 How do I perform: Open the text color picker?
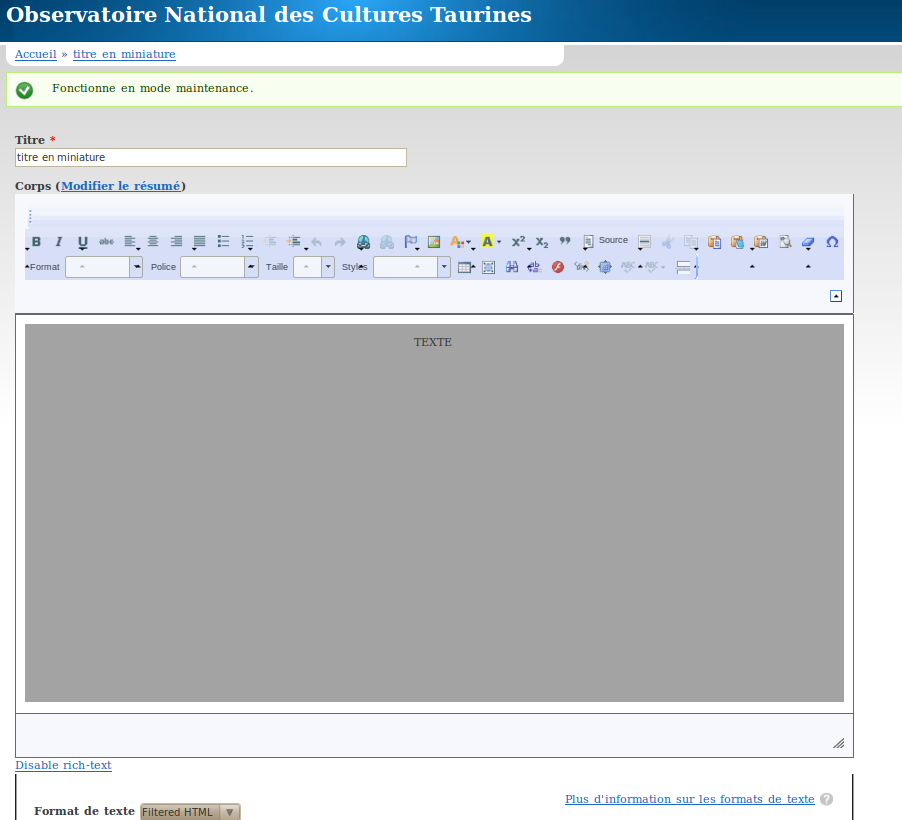coord(460,242)
